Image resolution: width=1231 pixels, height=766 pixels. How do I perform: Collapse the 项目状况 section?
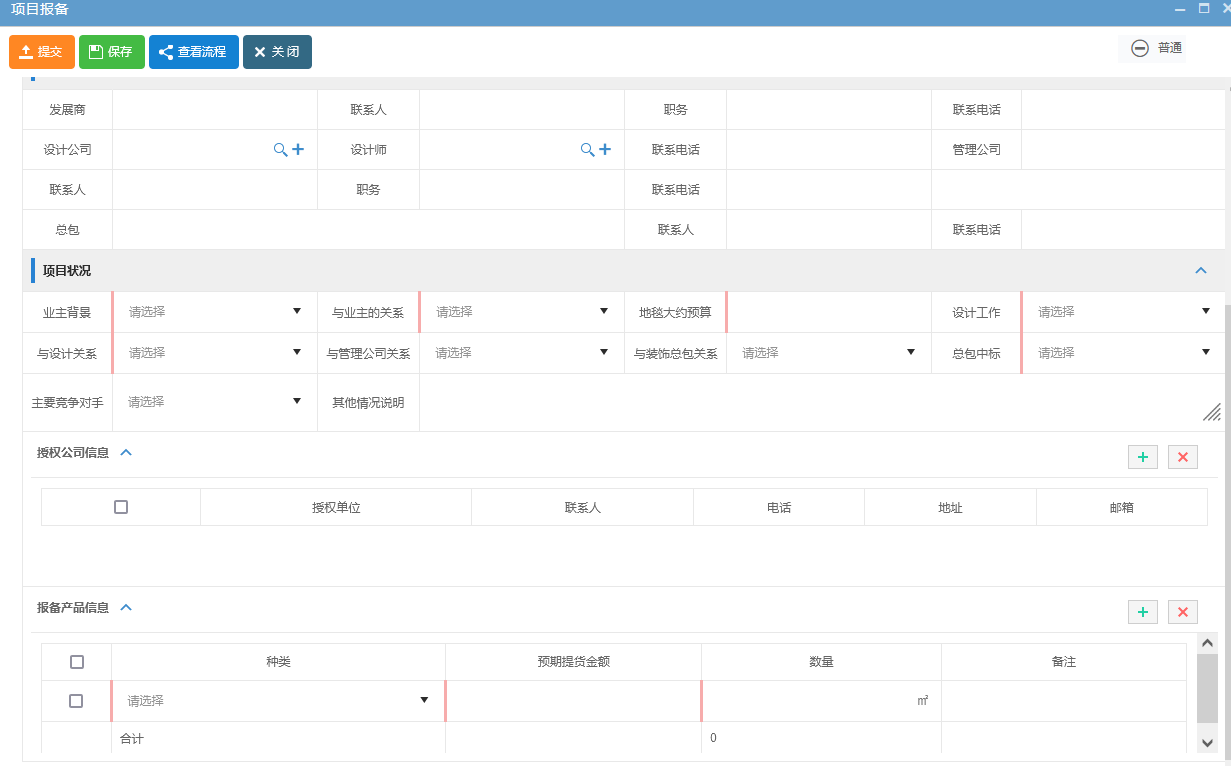coord(1201,270)
